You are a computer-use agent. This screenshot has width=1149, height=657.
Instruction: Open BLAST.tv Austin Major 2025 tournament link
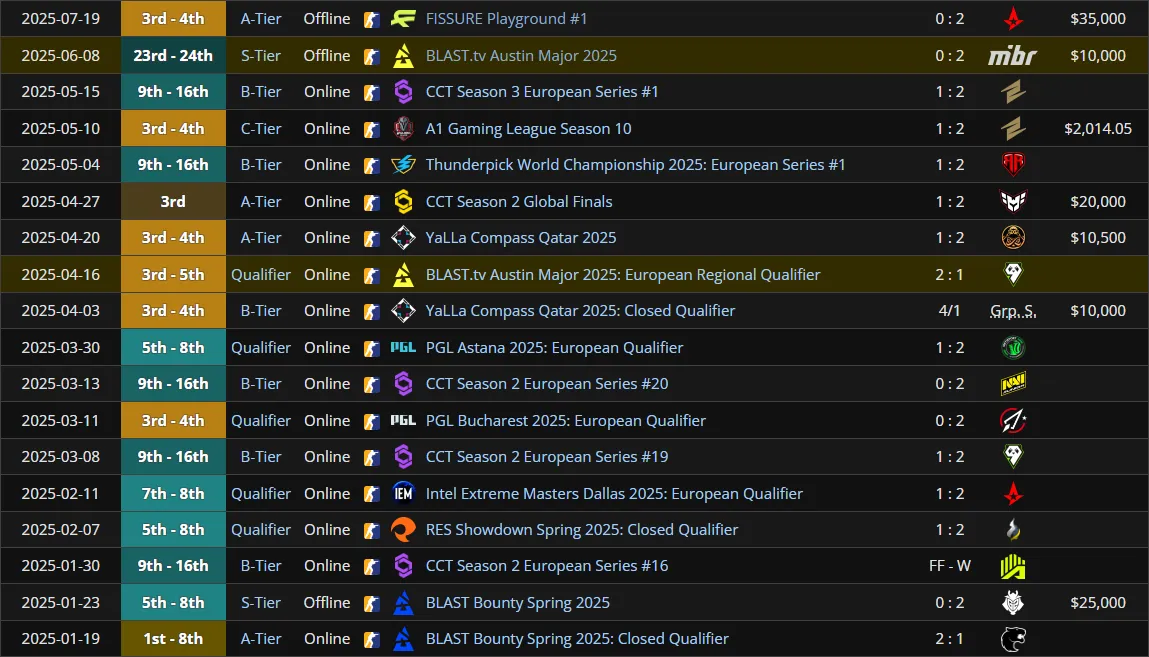pyautogui.click(x=521, y=56)
